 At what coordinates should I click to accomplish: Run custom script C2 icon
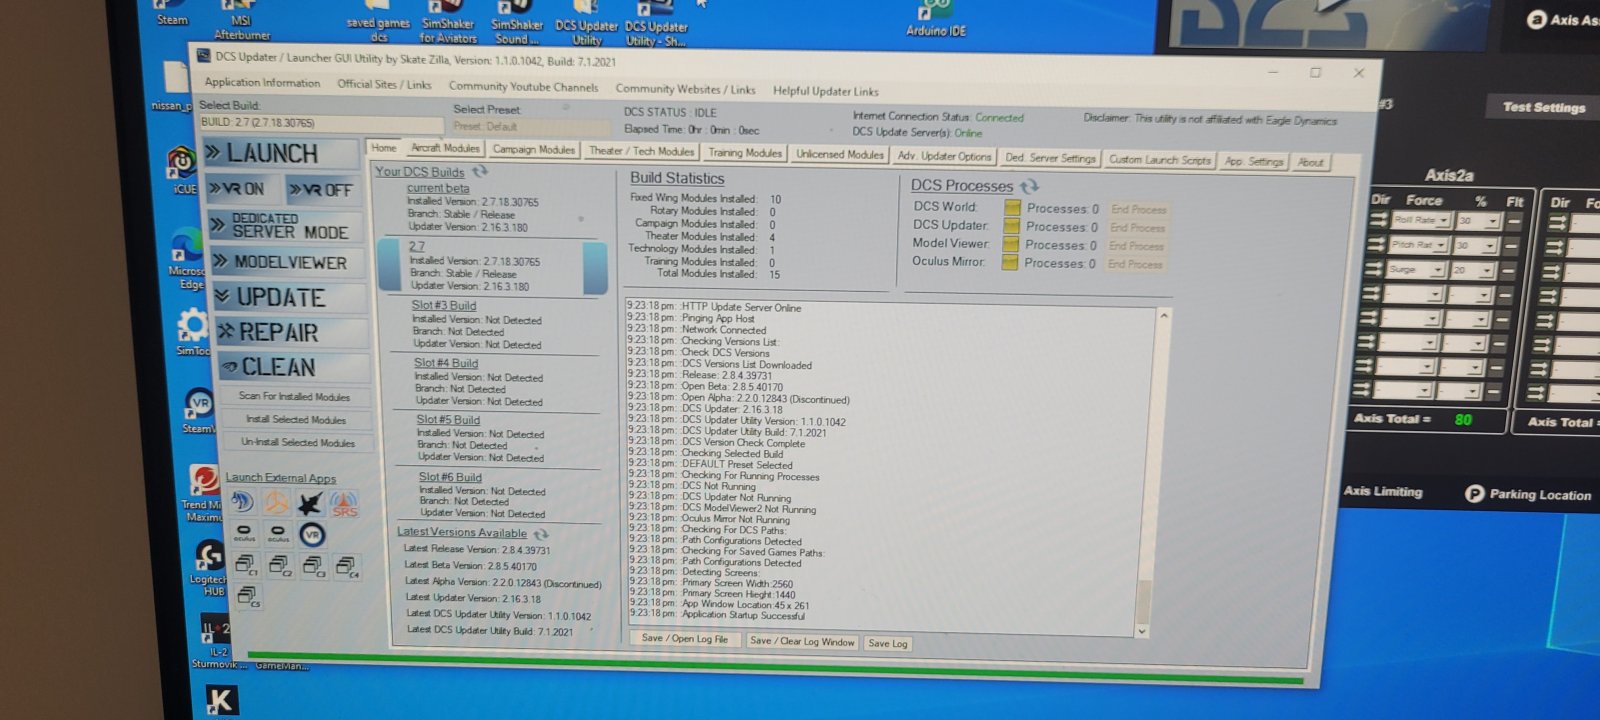coord(280,567)
